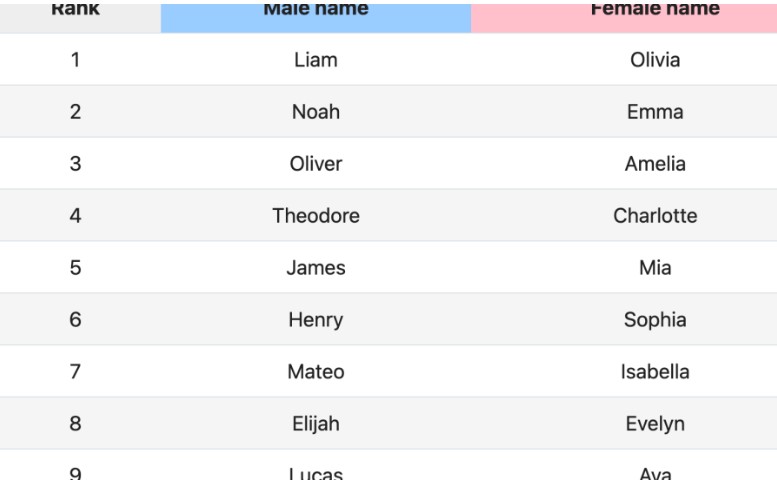The width and height of the screenshot is (777, 500).
Task: Select the name Mateo
Action: [316, 372]
